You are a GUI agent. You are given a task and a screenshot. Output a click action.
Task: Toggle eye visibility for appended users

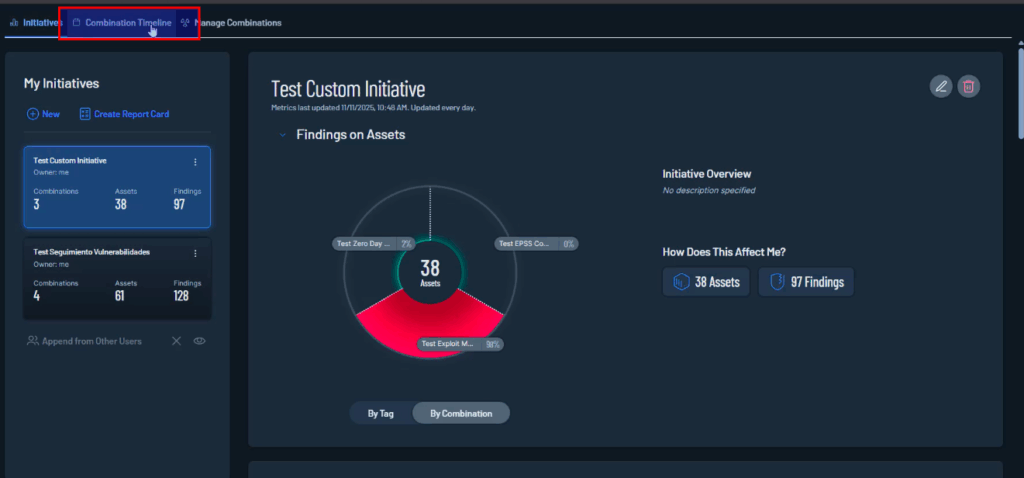199,341
